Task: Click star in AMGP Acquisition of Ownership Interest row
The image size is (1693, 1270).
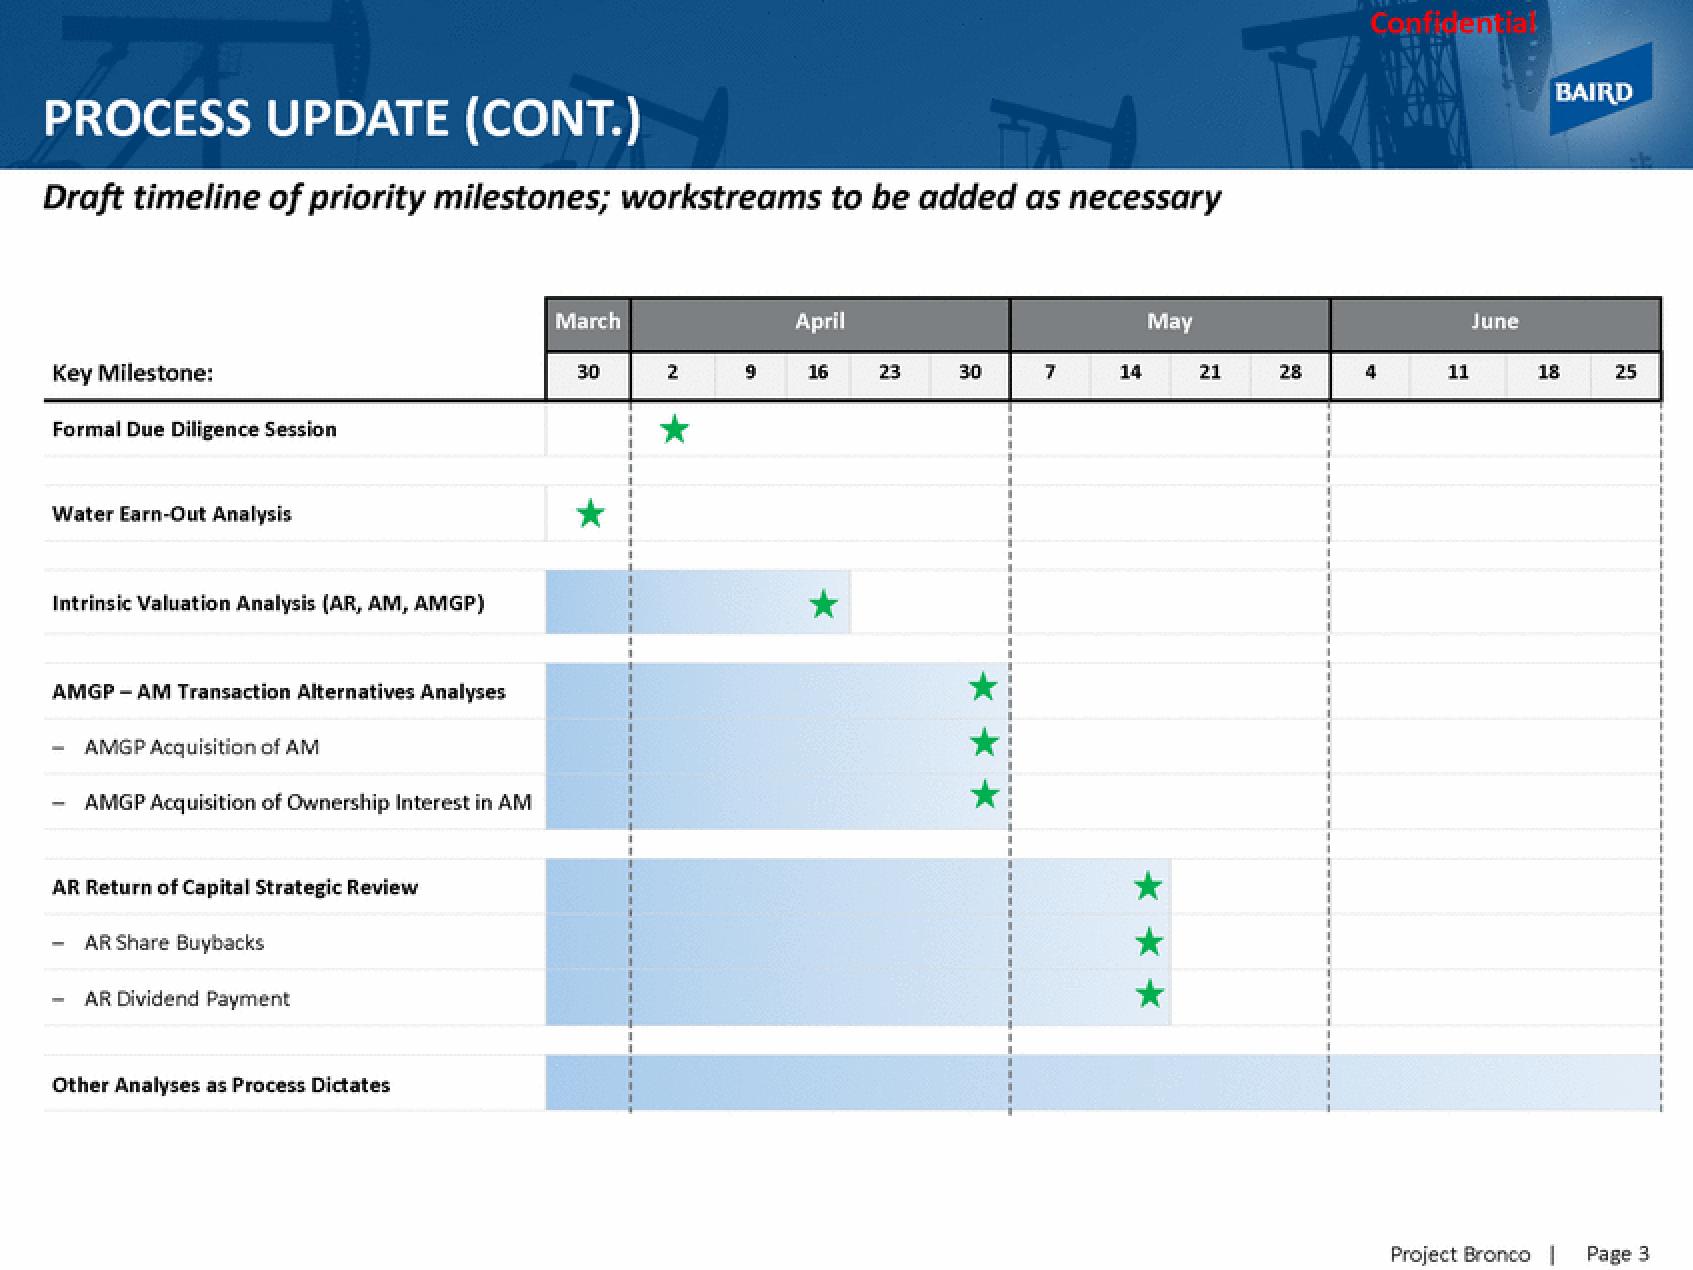Action: tap(984, 795)
